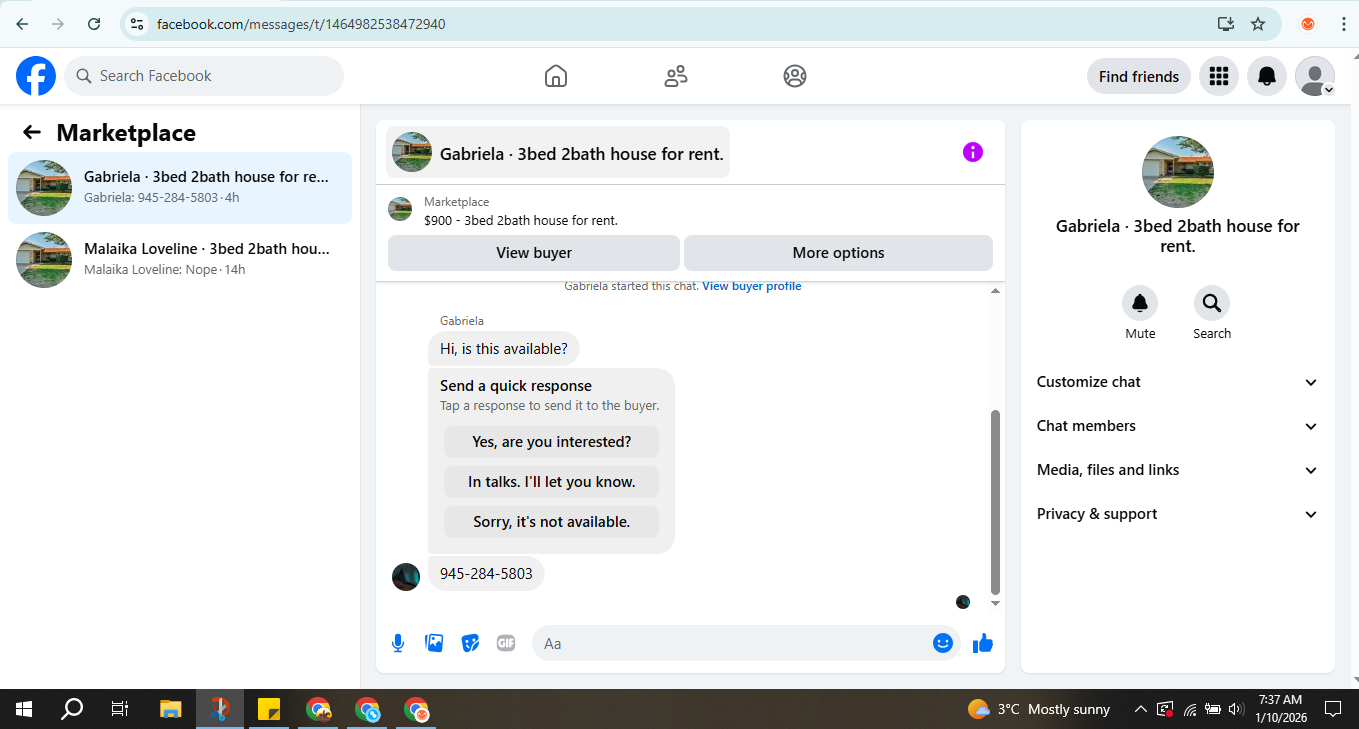Mute the conversation with the bell icon
Image resolution: width=1359 pixels, height=729 pixels.
point(1140,303)
